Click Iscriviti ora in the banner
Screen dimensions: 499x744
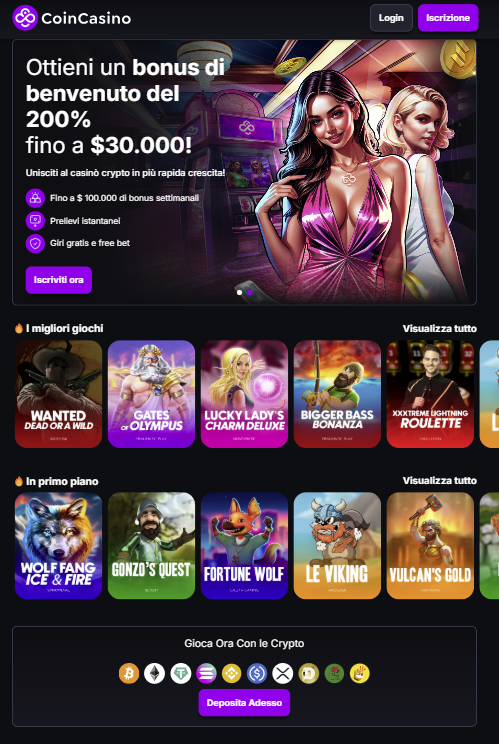59,280
